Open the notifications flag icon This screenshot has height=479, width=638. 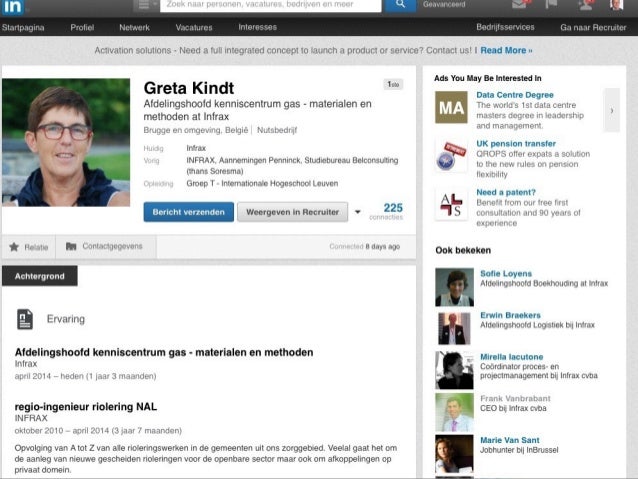pyautogui.click(x=551, y=5)
